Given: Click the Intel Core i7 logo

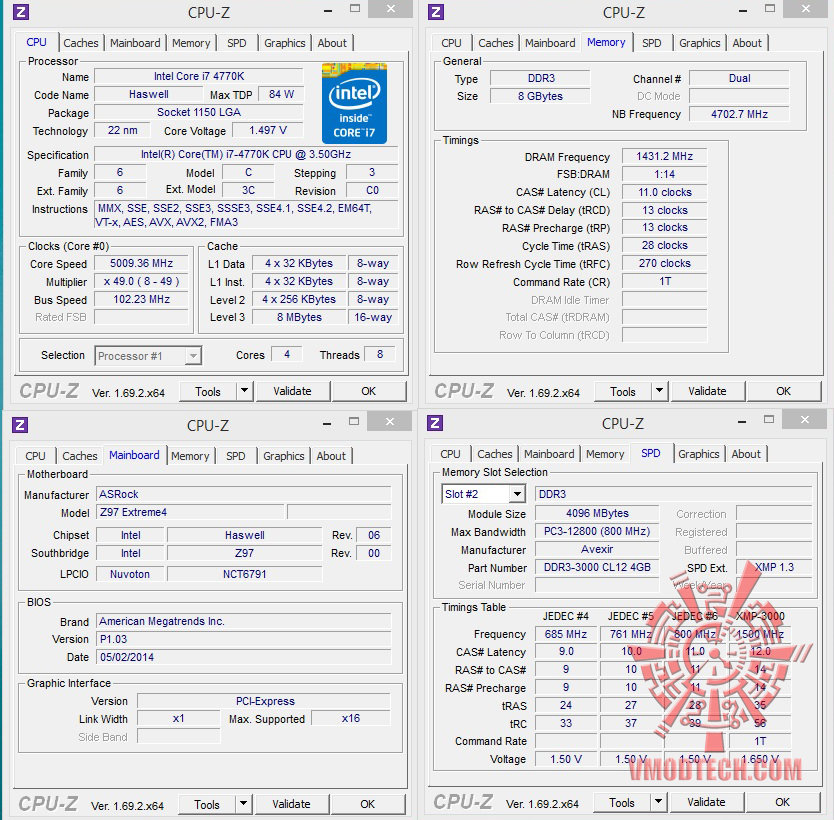Looking at the screenshot, I should 354,103.
